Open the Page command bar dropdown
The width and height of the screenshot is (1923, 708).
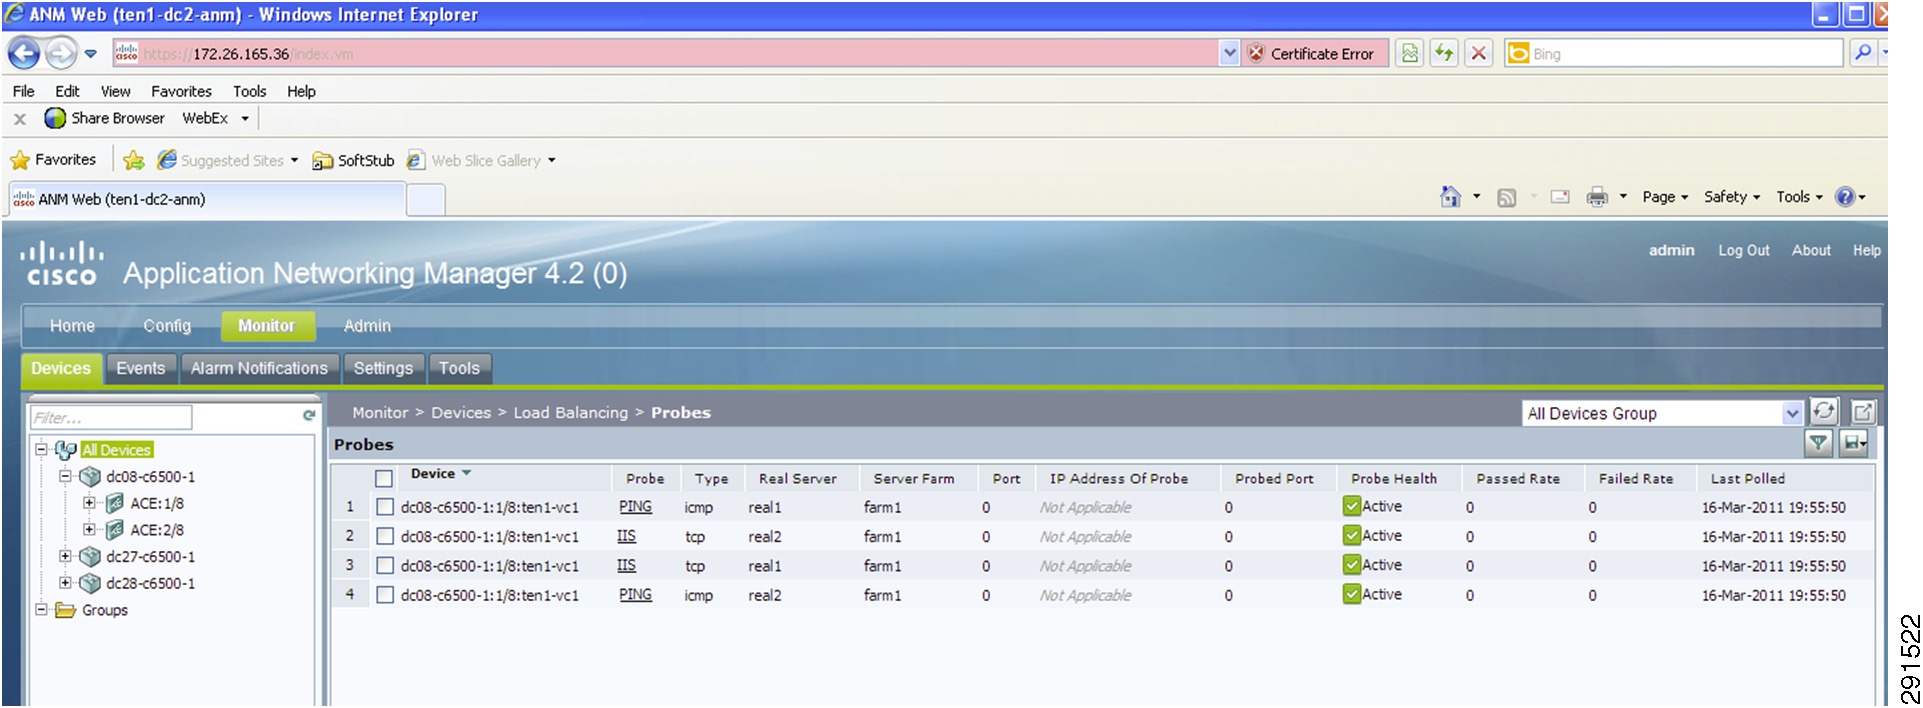tap(1665, 197)
